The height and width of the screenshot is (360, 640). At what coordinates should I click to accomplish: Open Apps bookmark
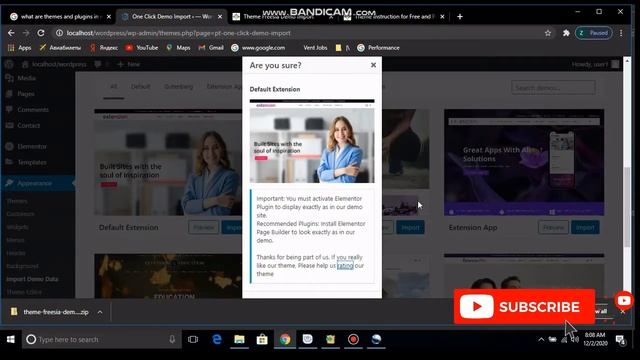pyautogui.click(x=20, y=48)
